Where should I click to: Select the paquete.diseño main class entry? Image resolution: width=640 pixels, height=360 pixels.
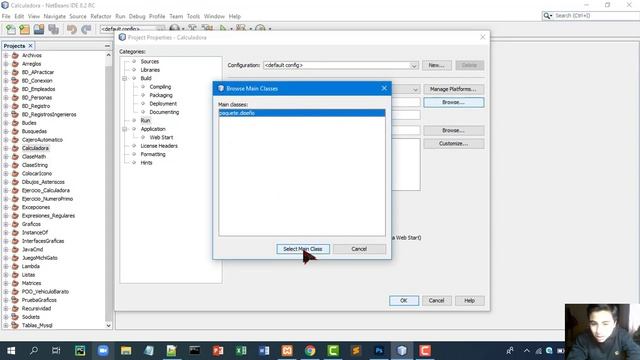[x=302, y=113]
